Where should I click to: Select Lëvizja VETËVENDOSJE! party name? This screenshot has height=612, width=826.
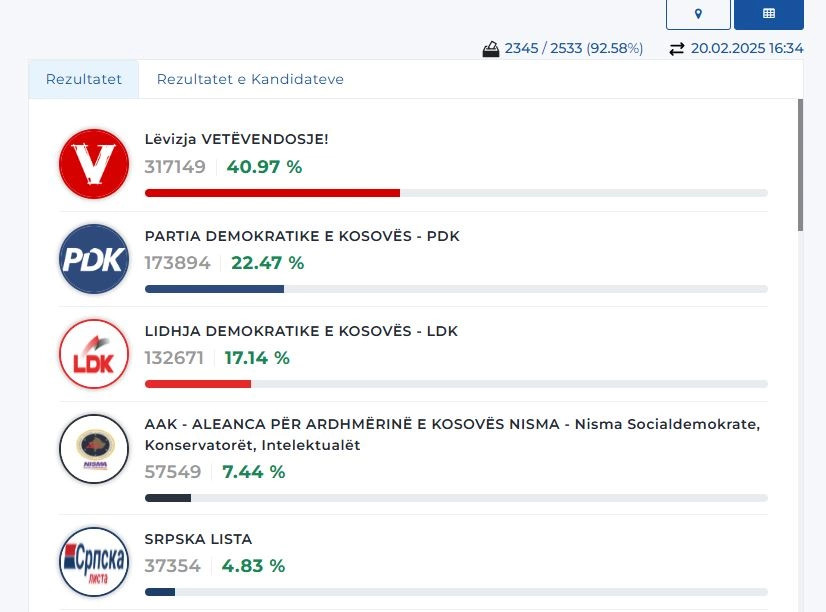(x=237, y=139)
